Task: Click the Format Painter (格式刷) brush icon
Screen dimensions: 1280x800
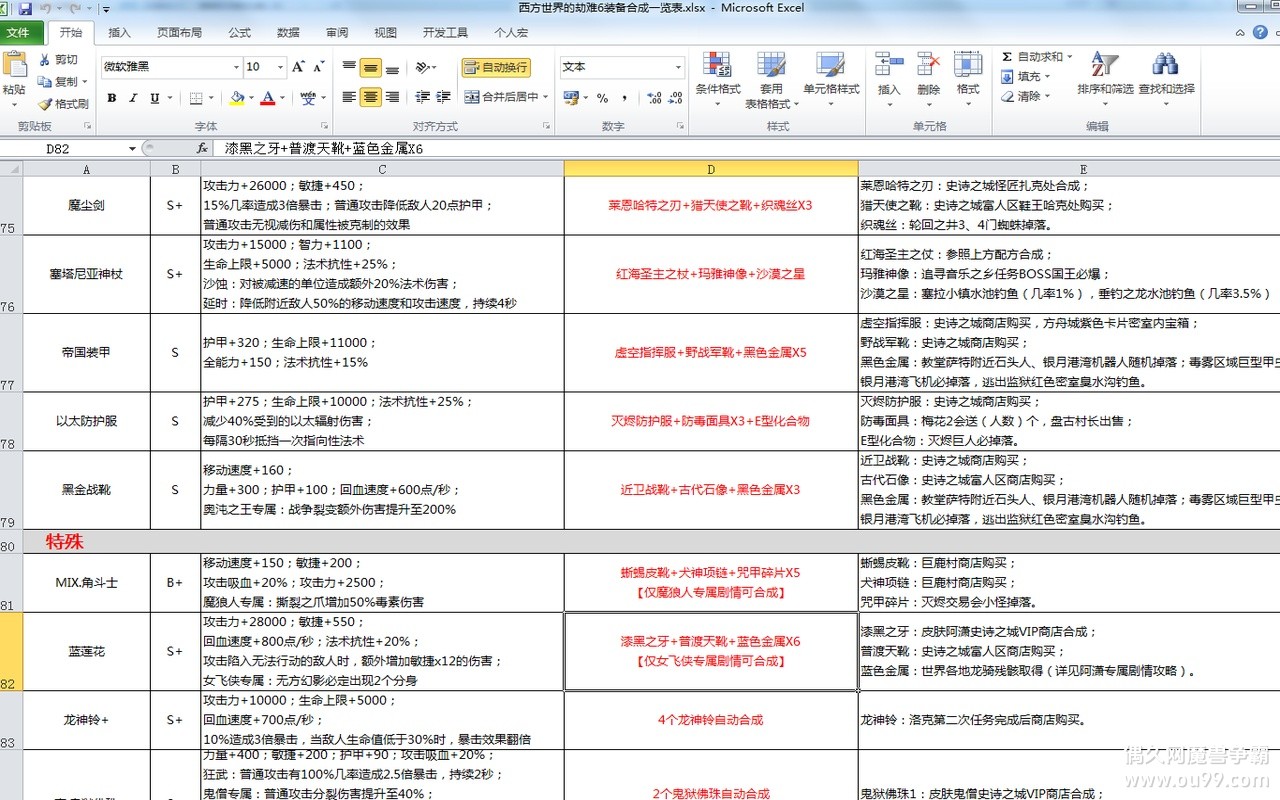Action: (45, 104)
